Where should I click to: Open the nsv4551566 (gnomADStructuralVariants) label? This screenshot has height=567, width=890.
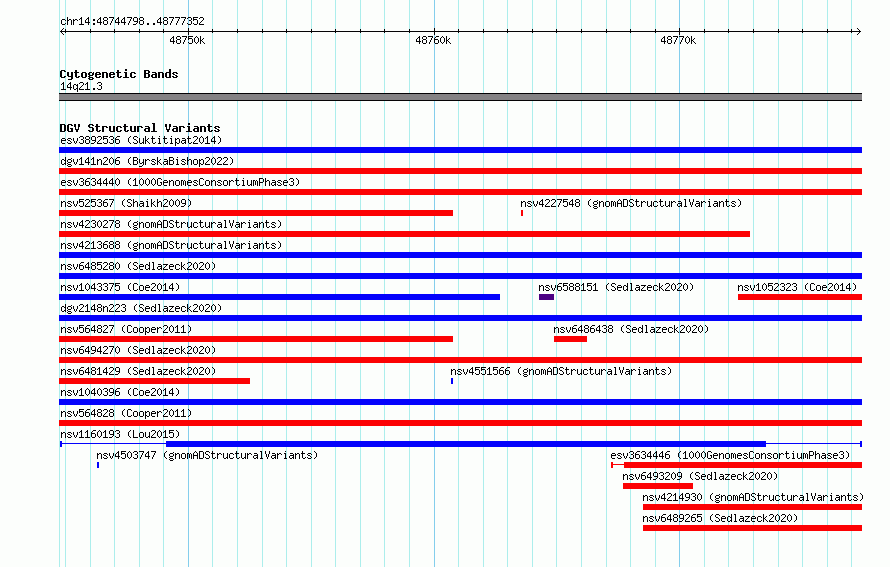pyautogui.click(x=561, y=371)
